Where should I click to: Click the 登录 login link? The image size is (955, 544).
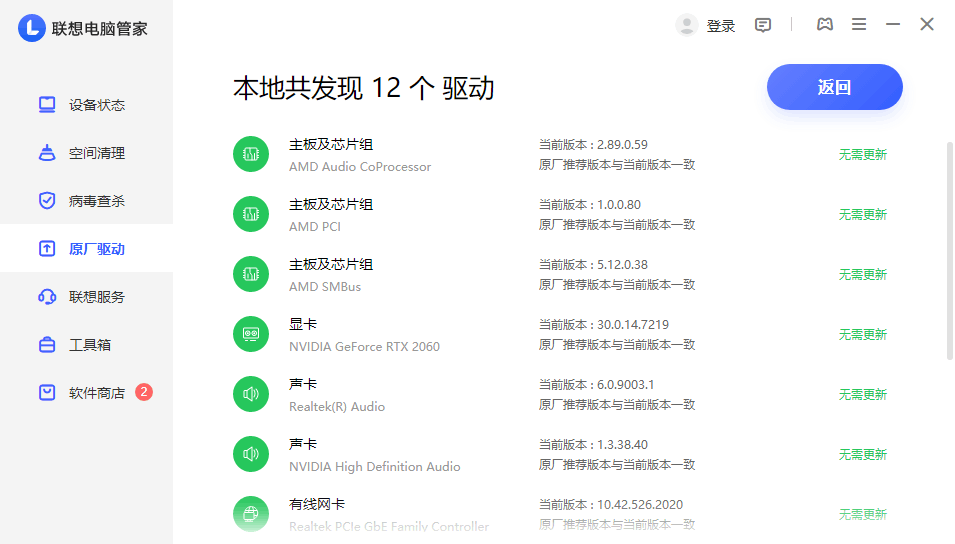[x=721, y=26]
